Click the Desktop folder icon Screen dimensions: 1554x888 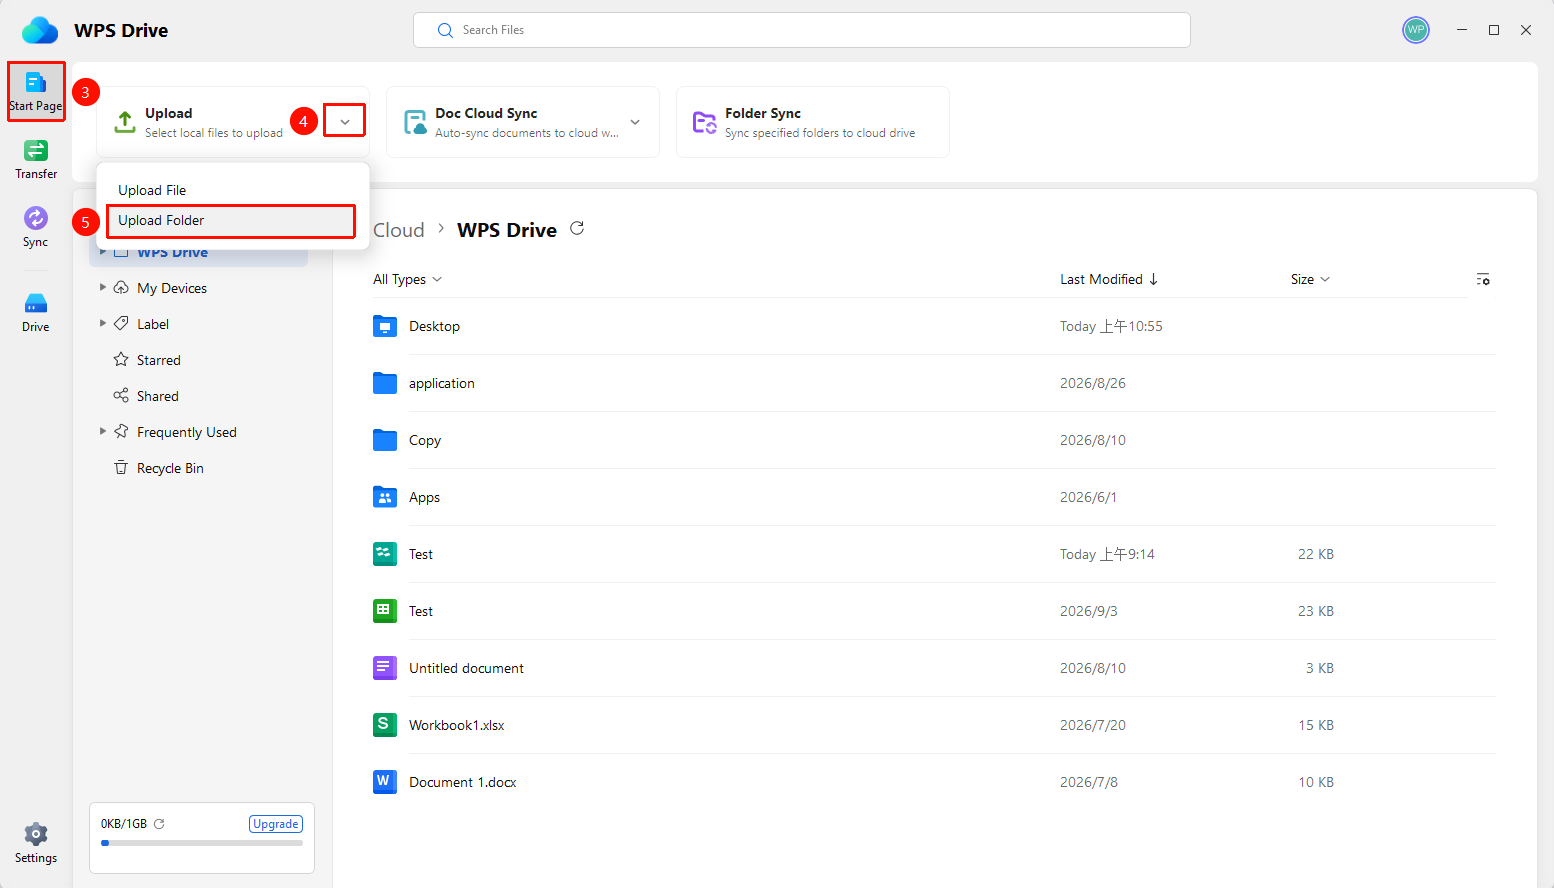(385, 326)
